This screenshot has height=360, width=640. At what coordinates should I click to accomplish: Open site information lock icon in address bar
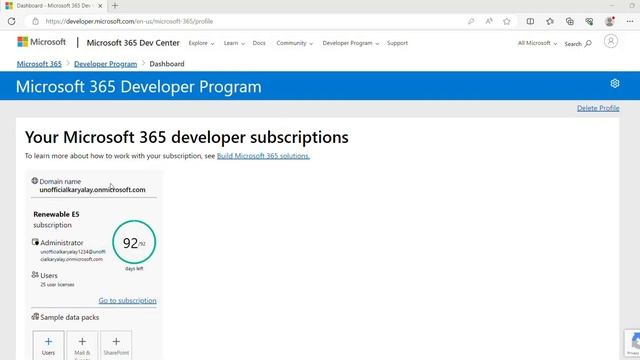click(36, 21)
